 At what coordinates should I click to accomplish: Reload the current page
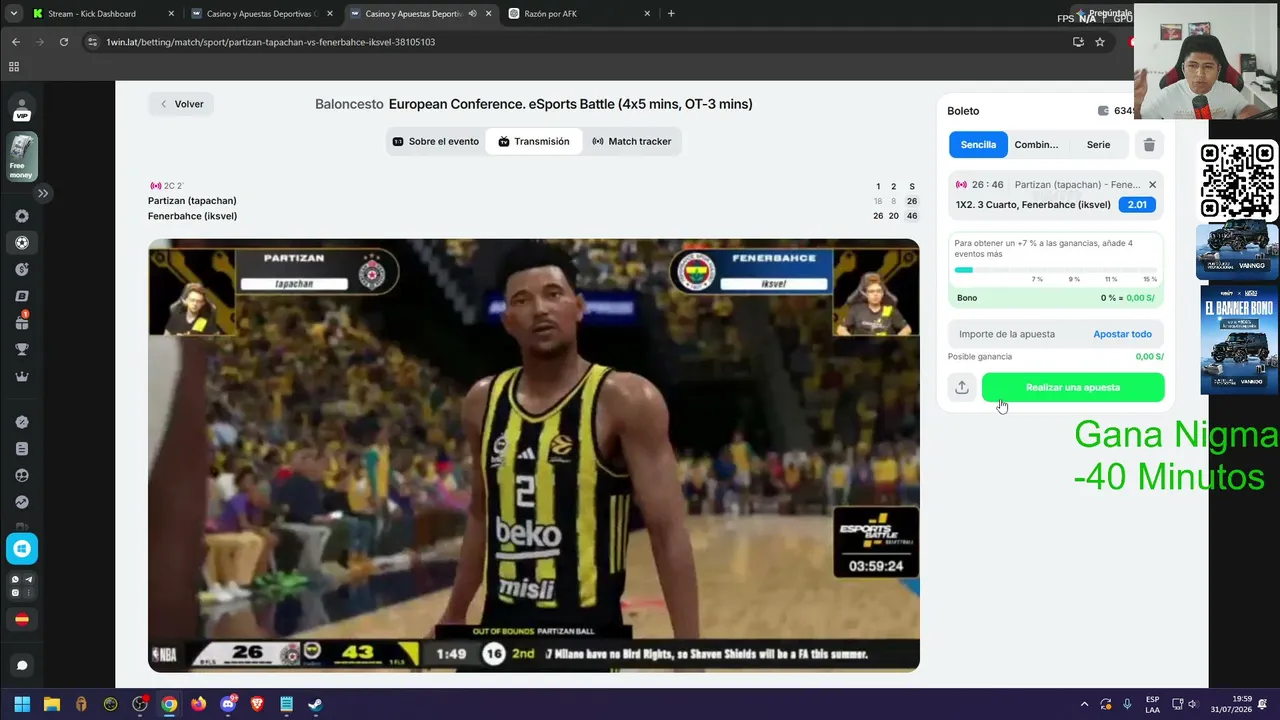(64, 42)
